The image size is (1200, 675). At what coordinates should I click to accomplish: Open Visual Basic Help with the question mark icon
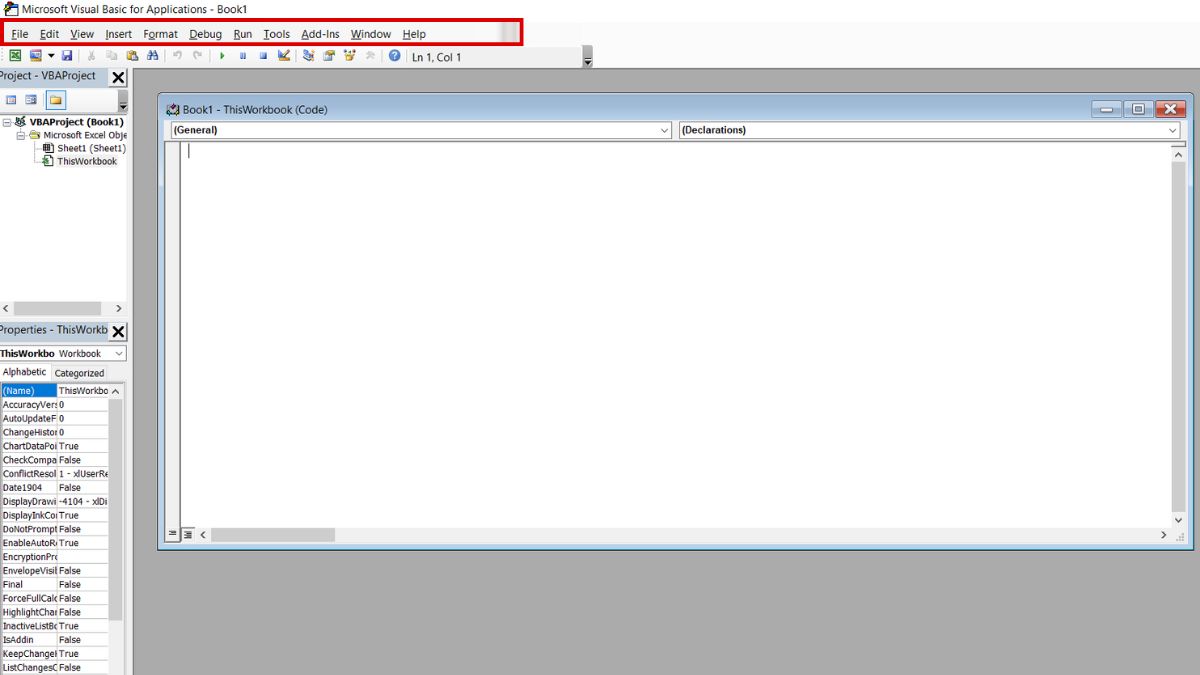[x=394, y=56]
